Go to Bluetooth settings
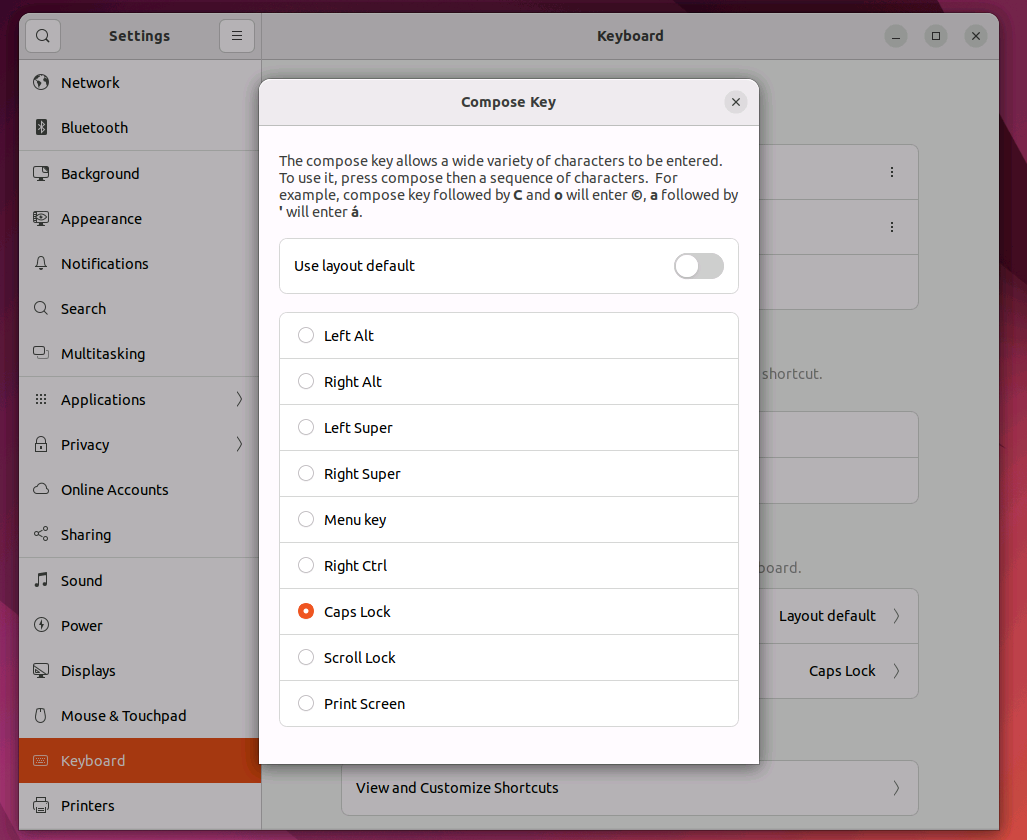This screenshot has width=1027, height=840. [140, 127]
